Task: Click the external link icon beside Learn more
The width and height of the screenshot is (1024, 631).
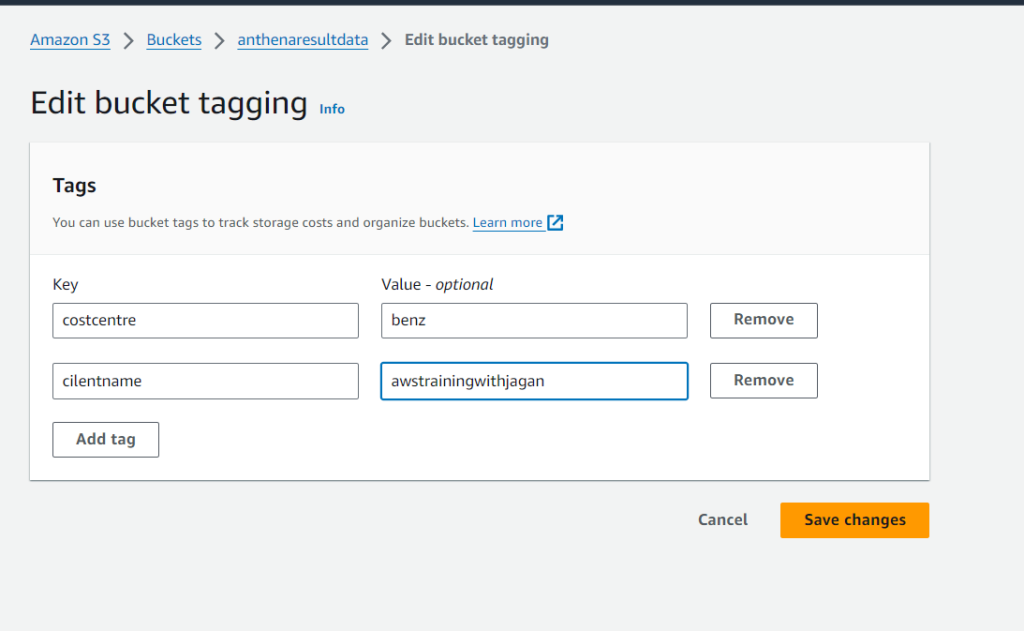Action: coord(555,223)
